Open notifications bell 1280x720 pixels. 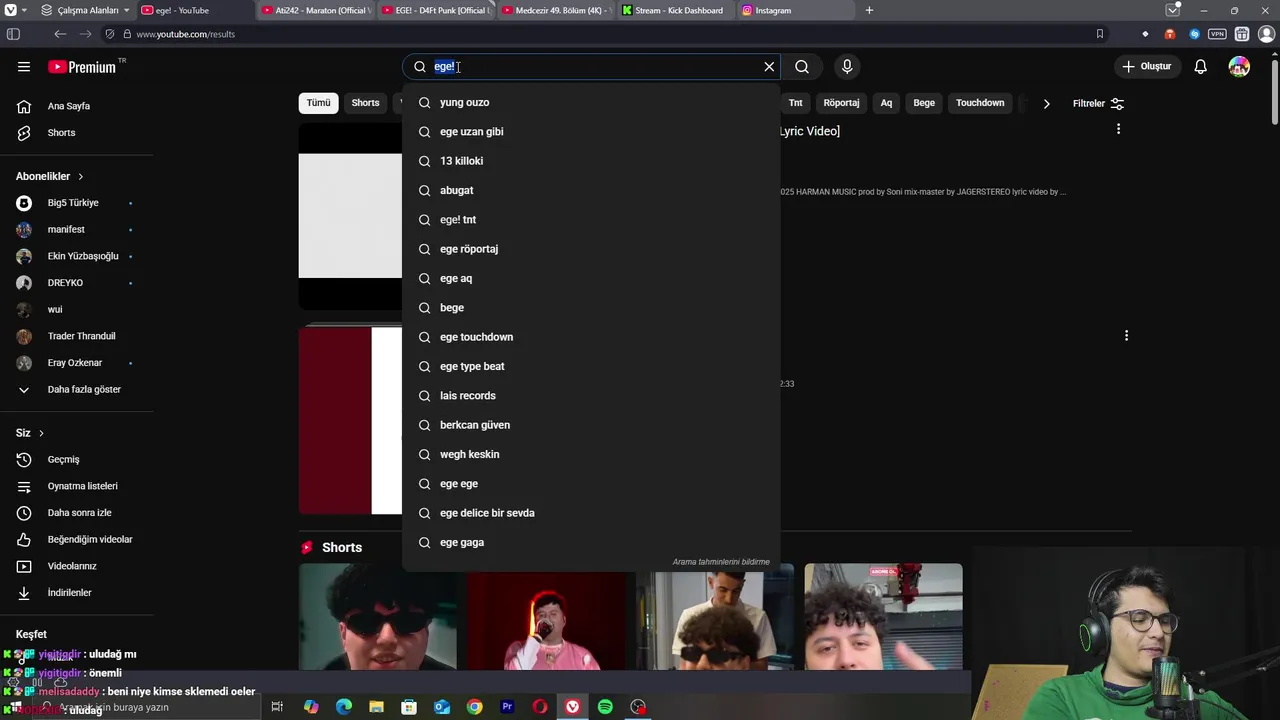(1201, 67)
